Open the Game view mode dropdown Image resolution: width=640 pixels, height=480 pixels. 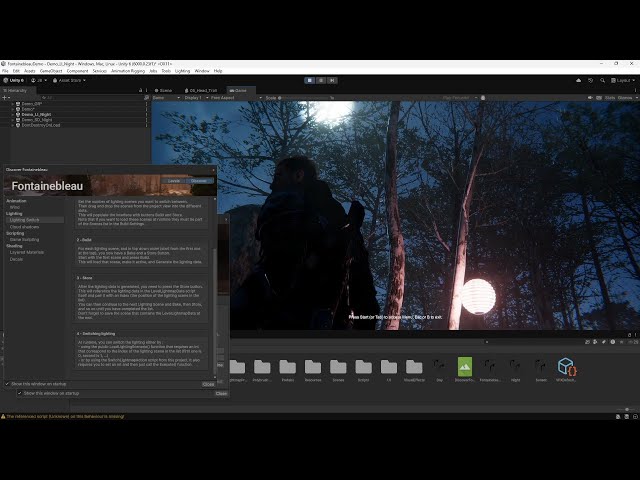pos(166,98)
